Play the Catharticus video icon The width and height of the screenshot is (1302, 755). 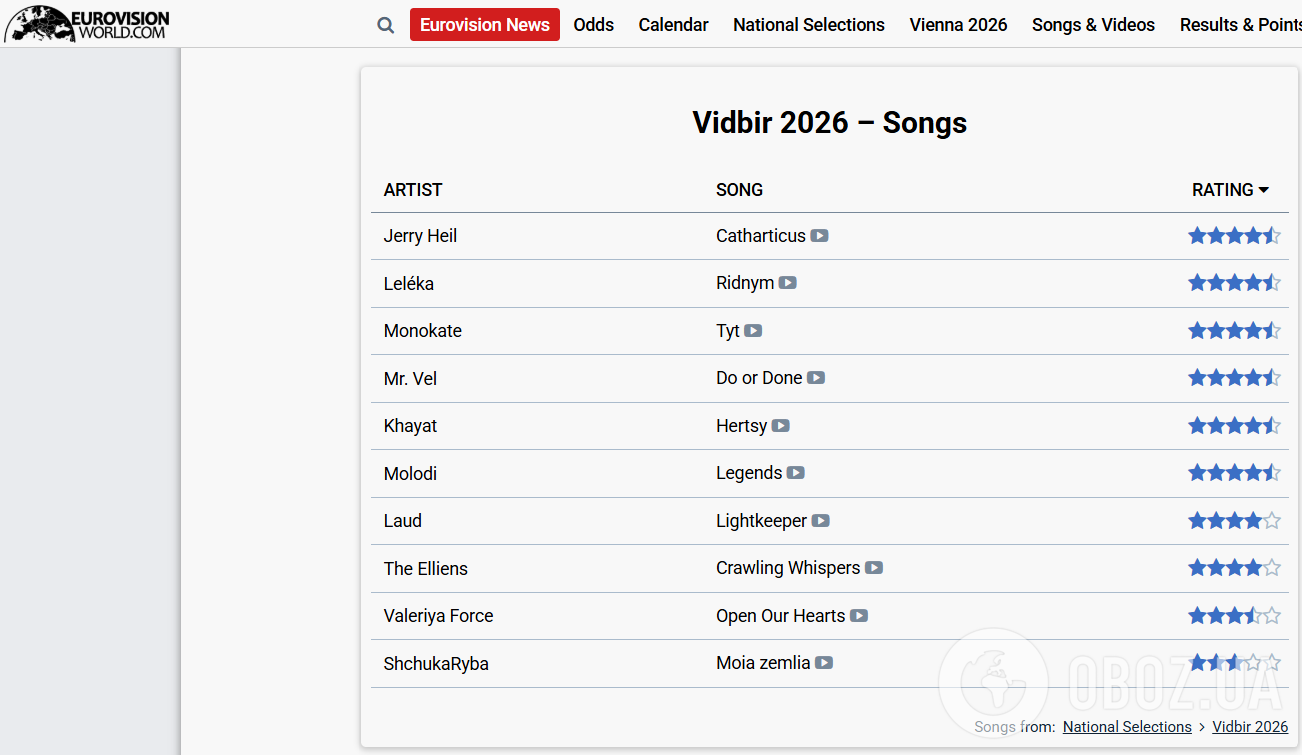[819, 236]
